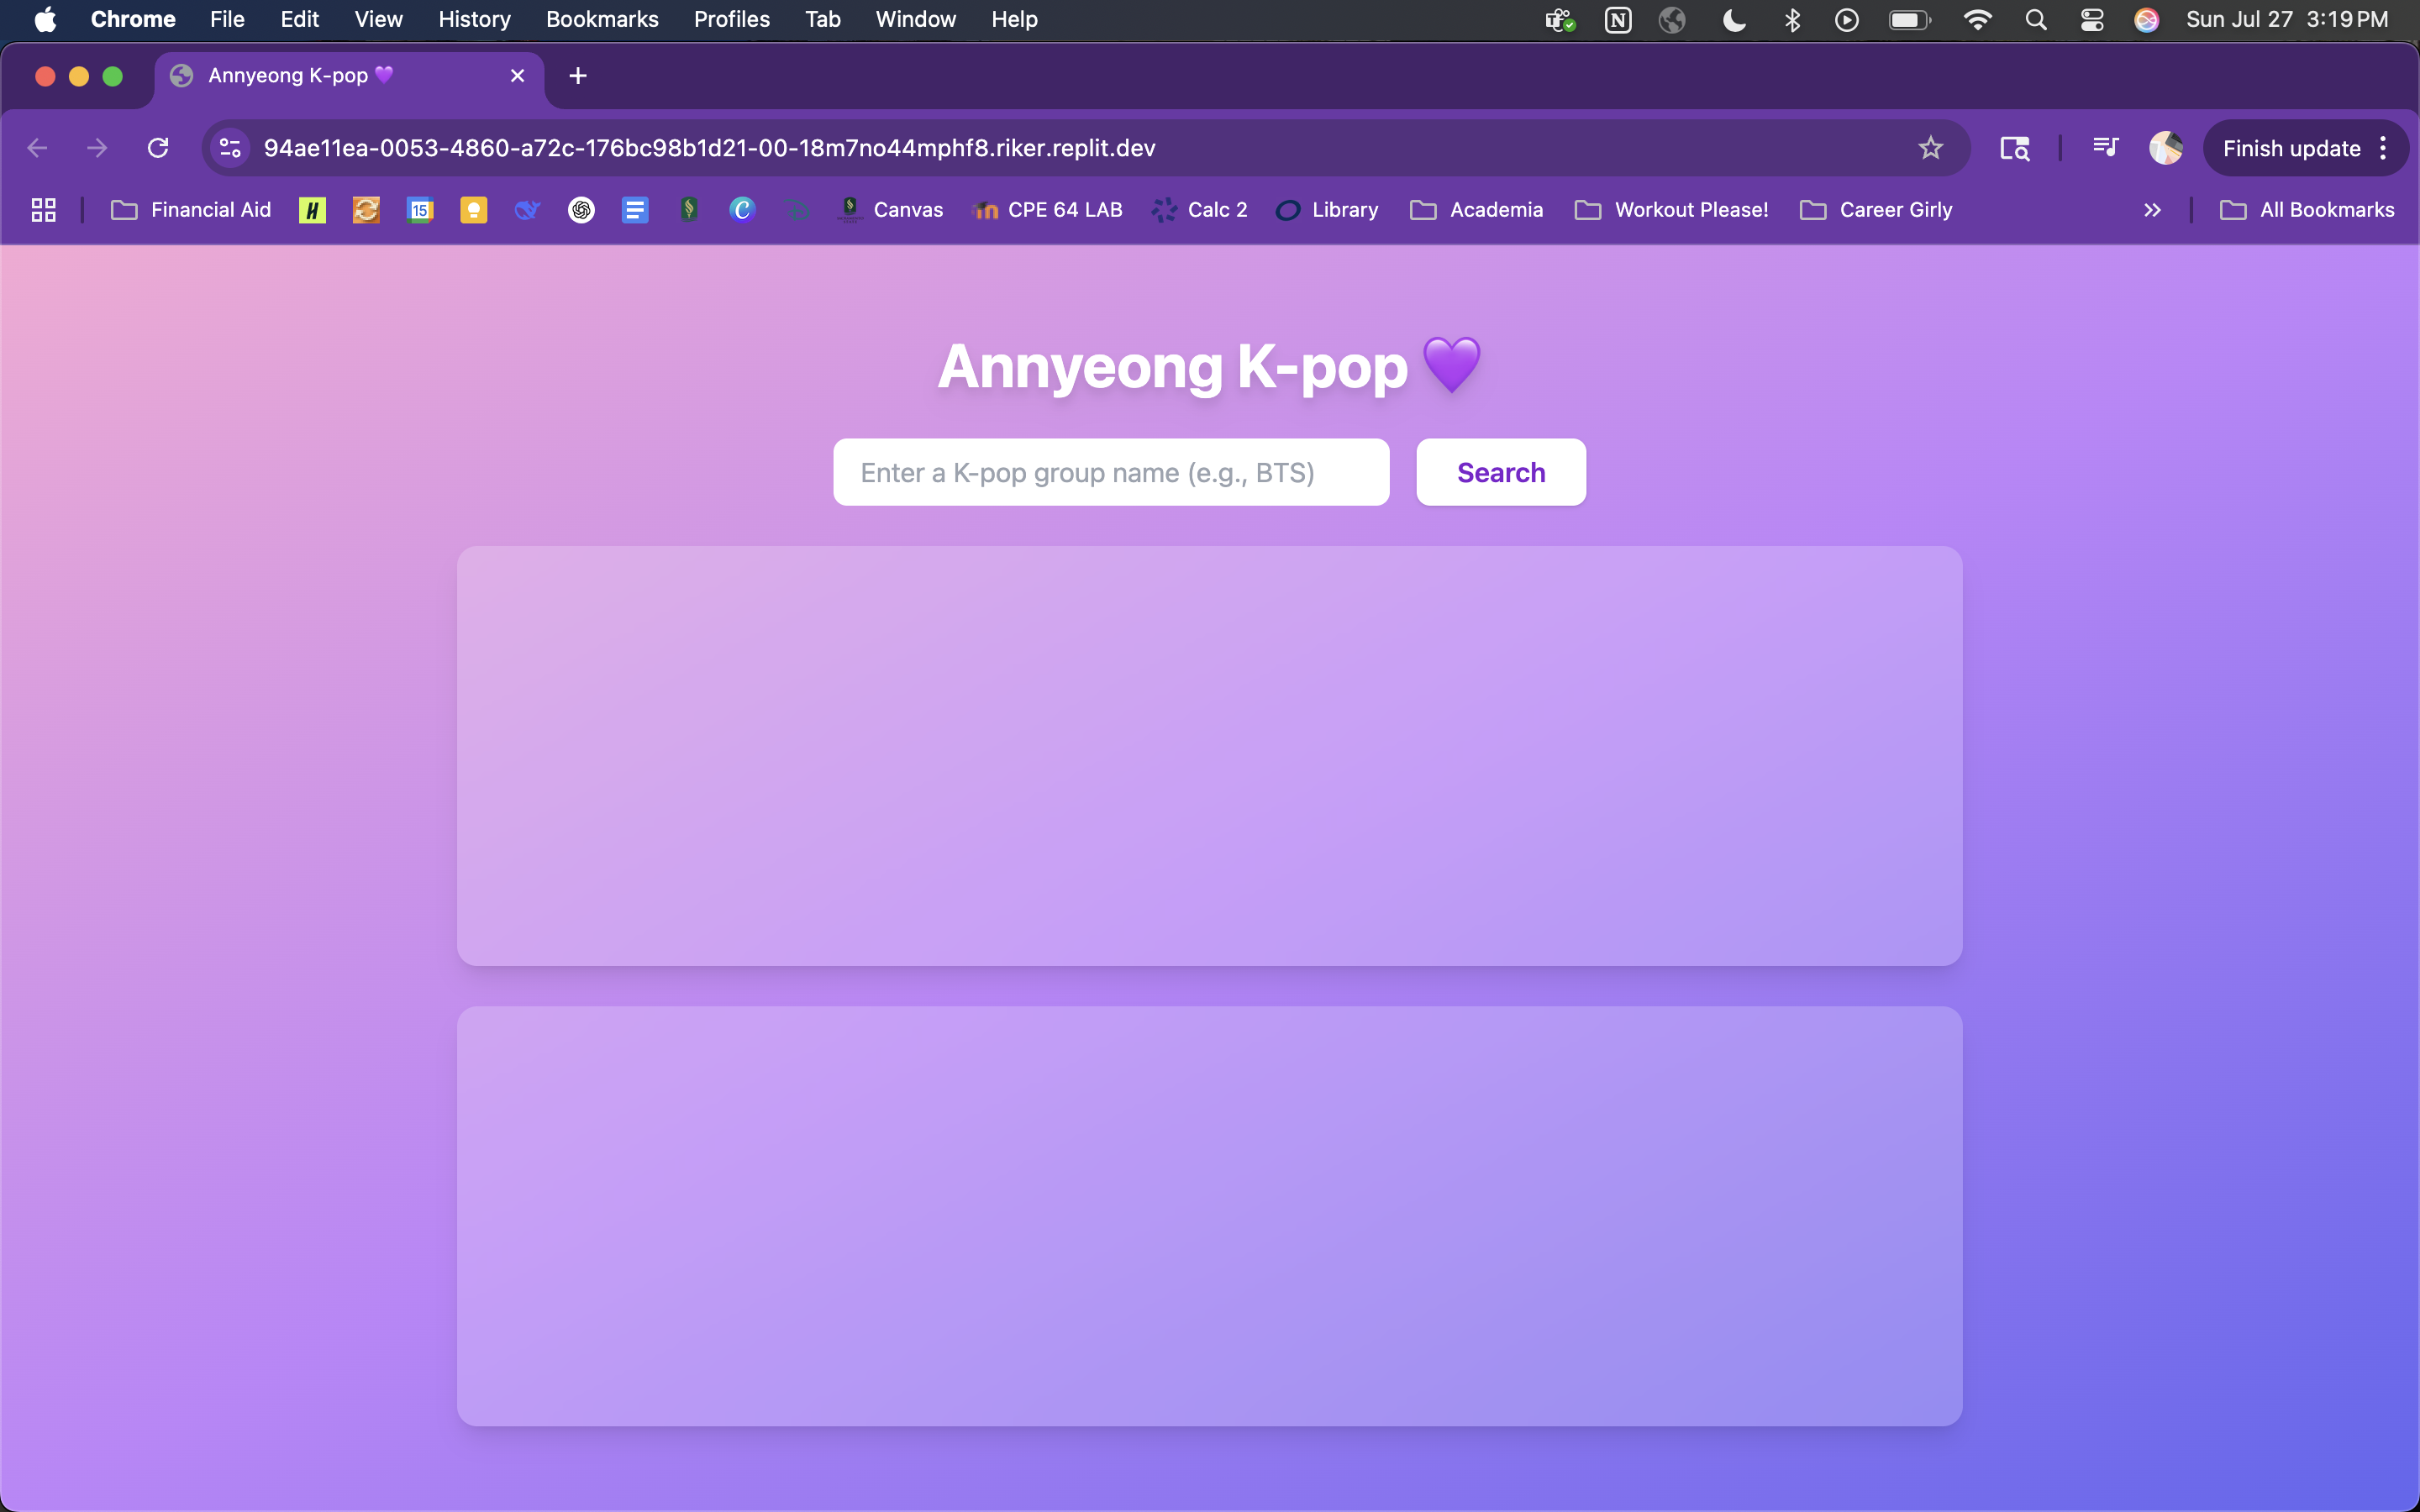This screenshot has width=2420, height=1512.
Task: Open a new browser tab
Action: pyautogui.click(x=577, y=76)
